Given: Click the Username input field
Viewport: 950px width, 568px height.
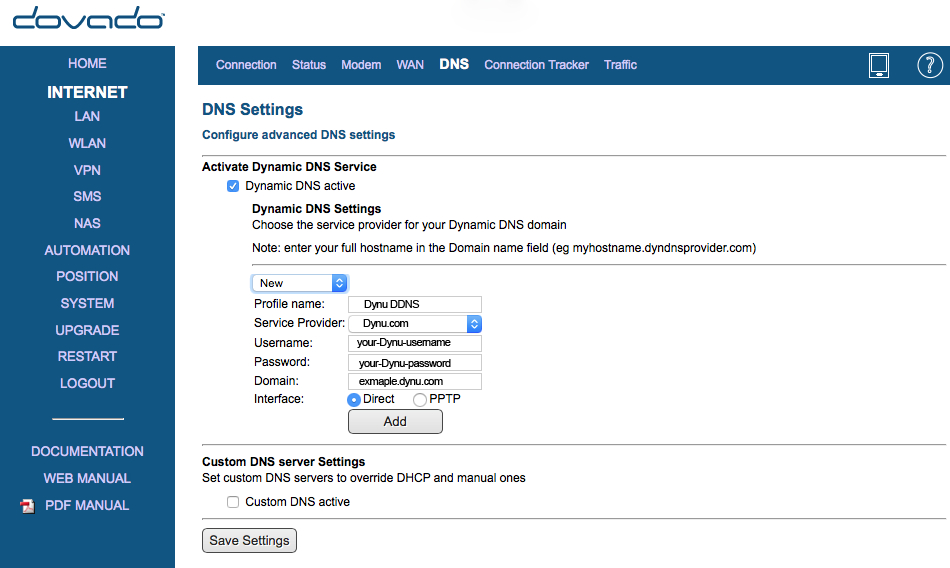Looking at the screenshot, I should click(x=415, y=343).
